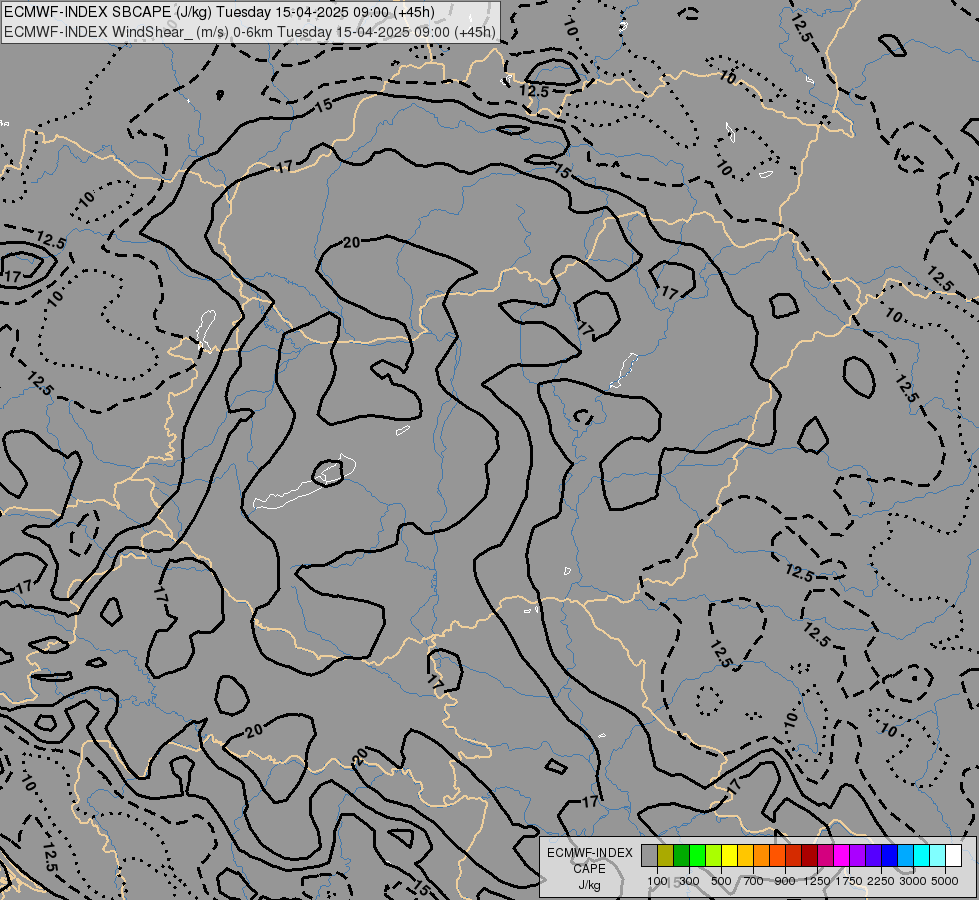Pick the white swatch at legend end
The height and width of the screenshot is (900, 979).
pos(954,856)
